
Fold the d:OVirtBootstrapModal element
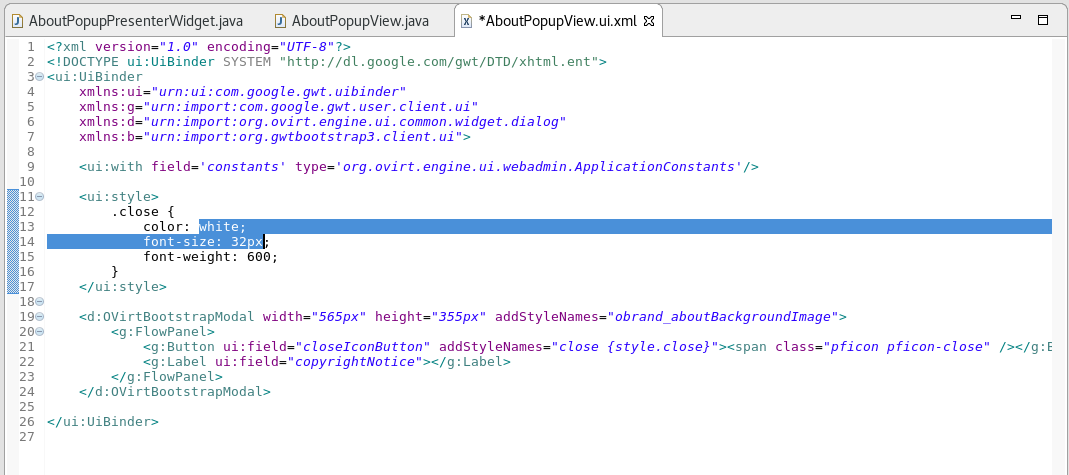[38, 317]
